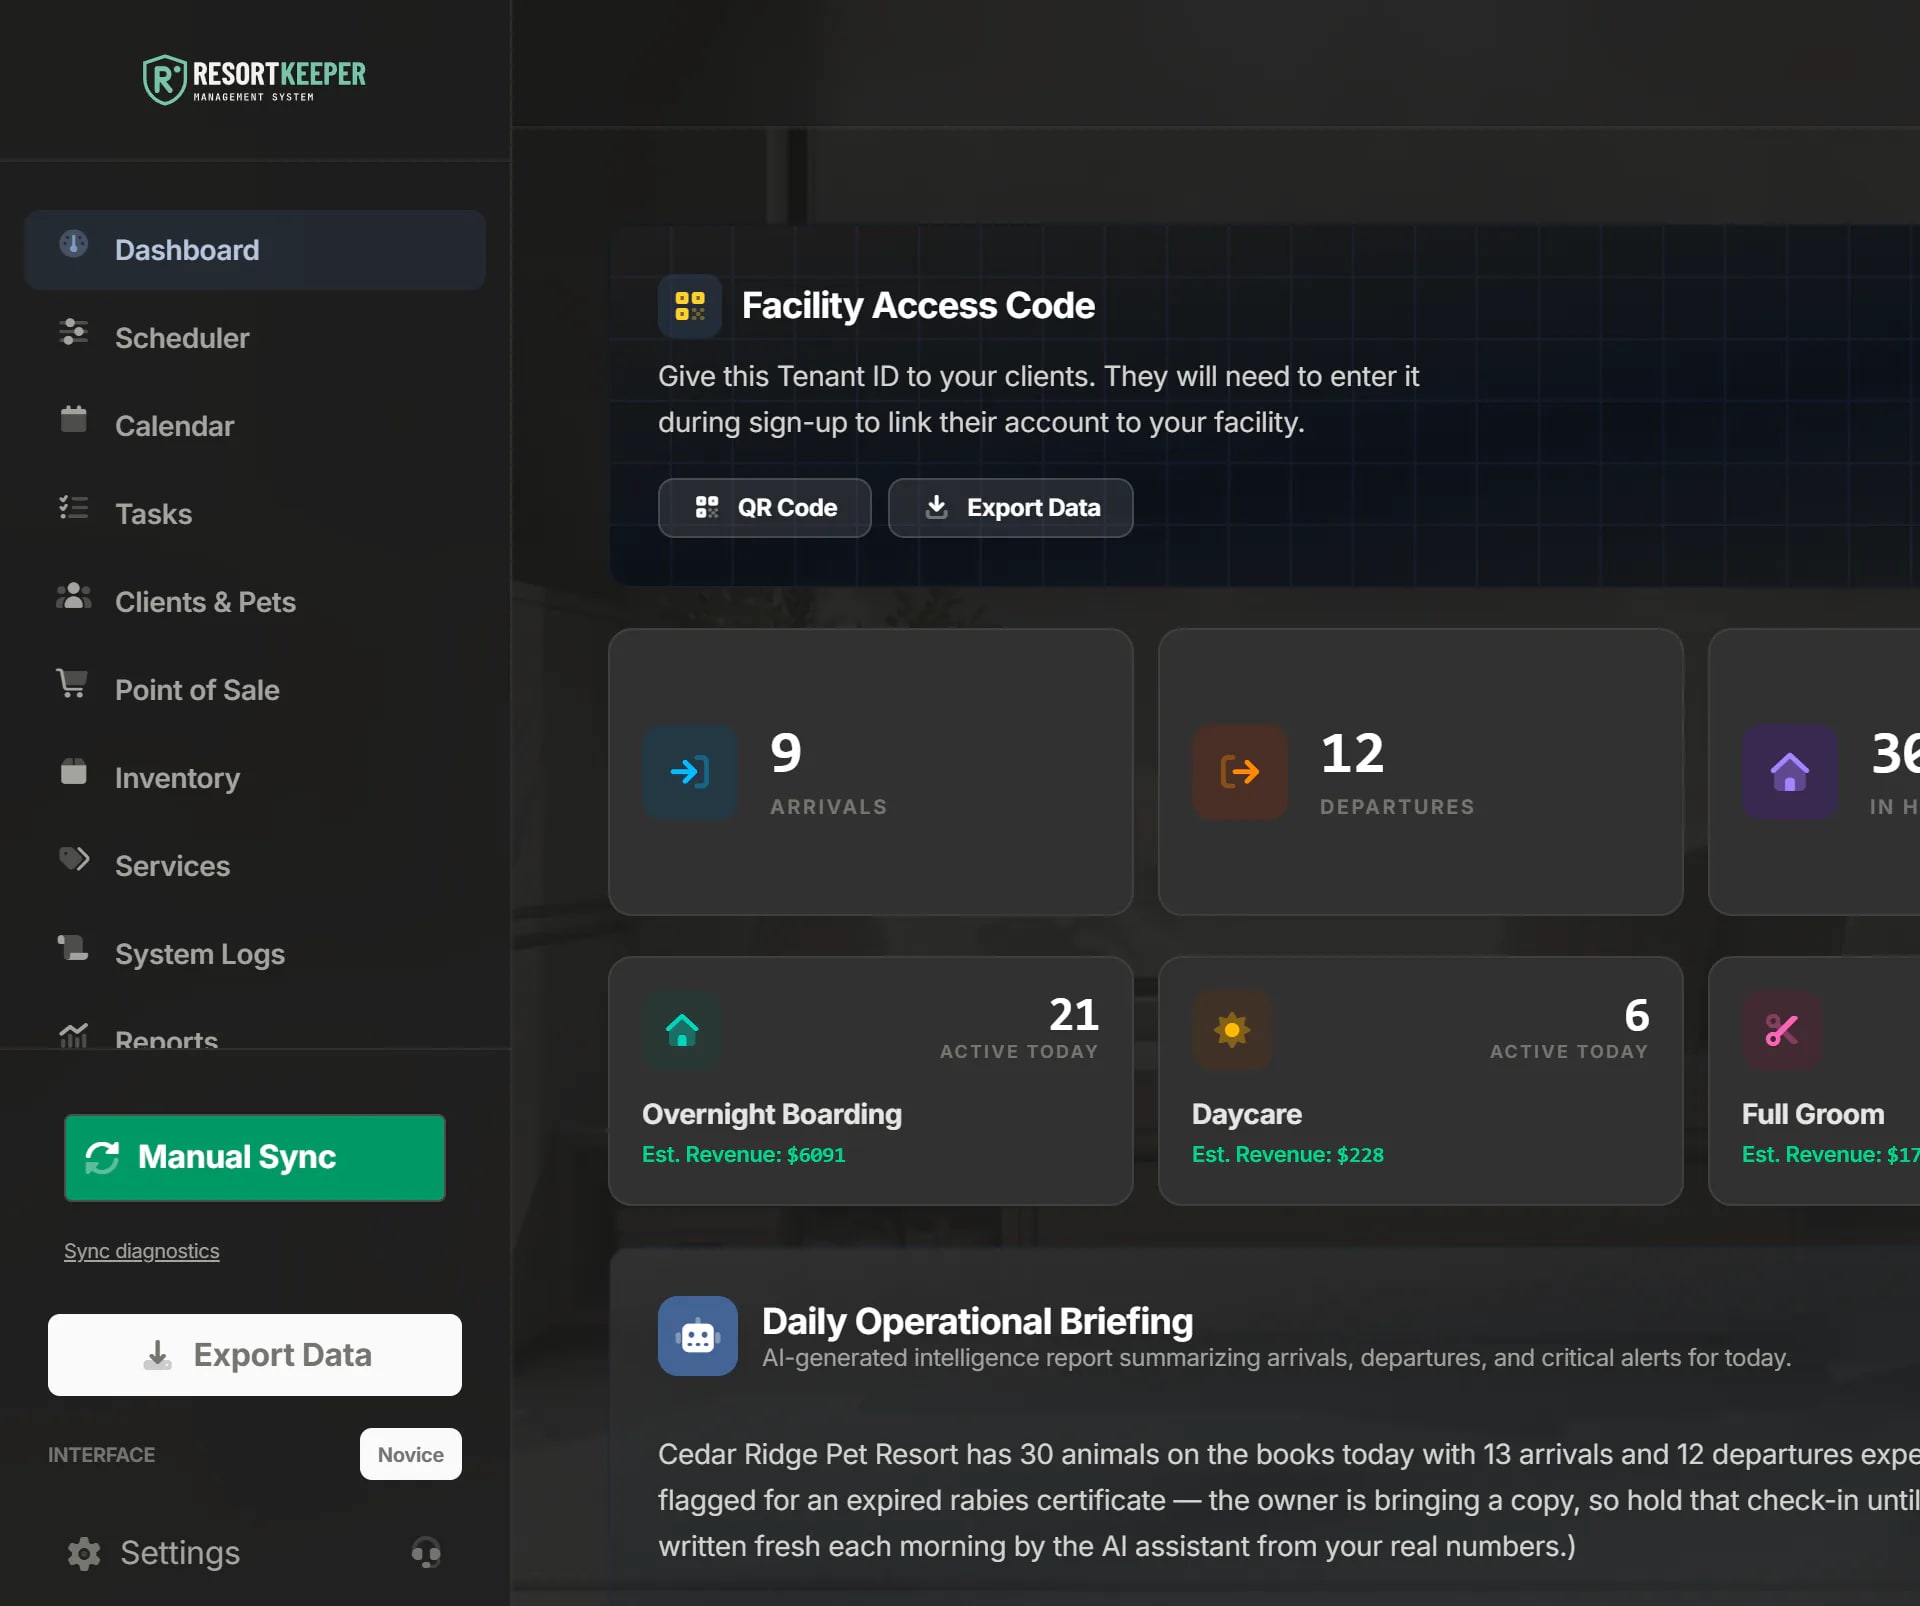Open Clients & Pets
Image resolution: width=1920 pixels, height=1606 pixels.
(x=255, y=602)
